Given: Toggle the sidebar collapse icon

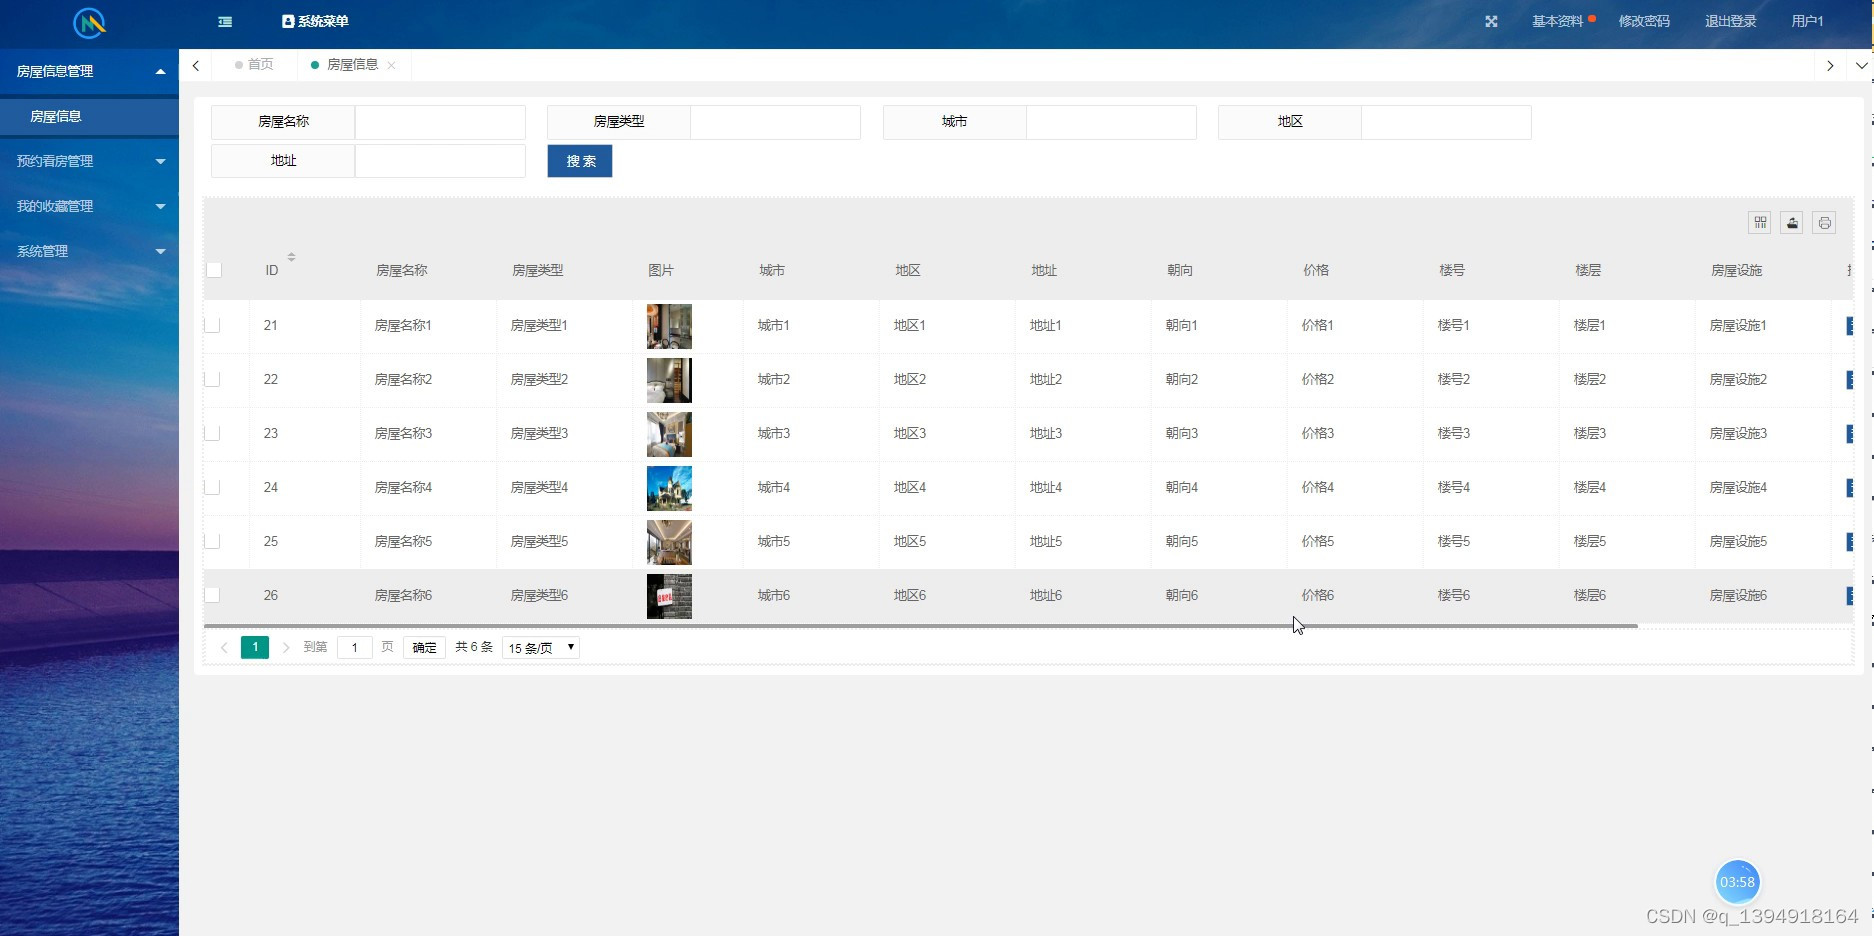Looking at the screenshot, I should click(225, 21).
